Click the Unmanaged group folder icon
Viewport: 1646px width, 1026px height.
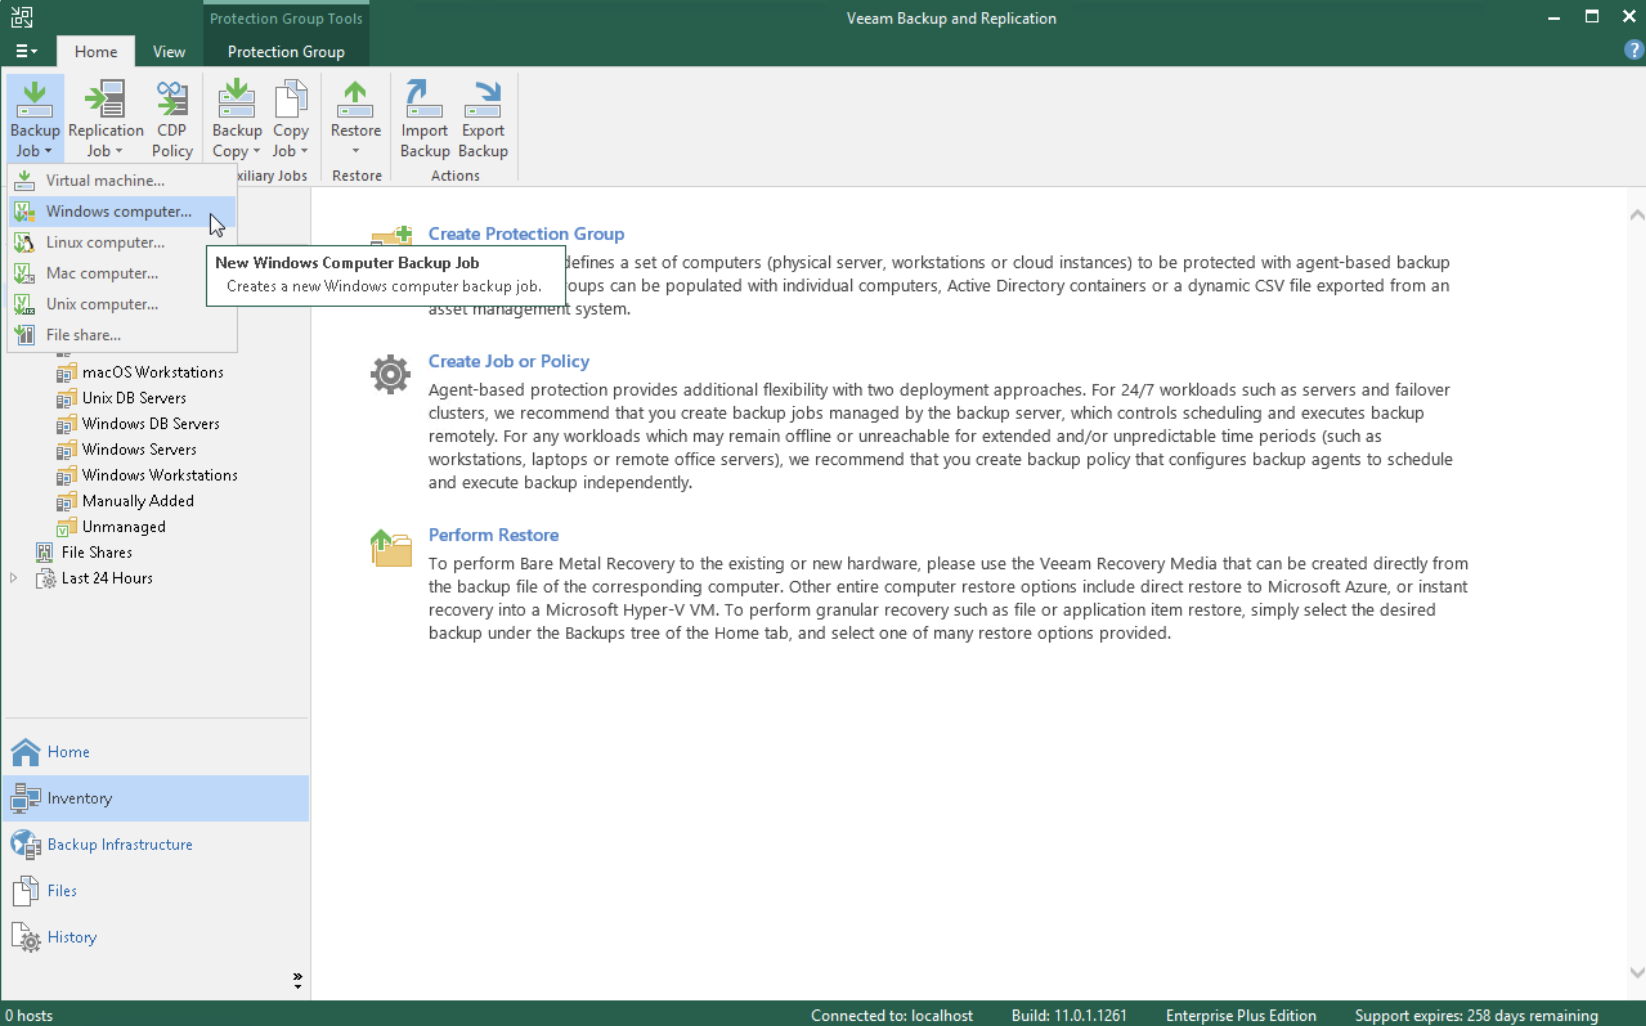66,527
